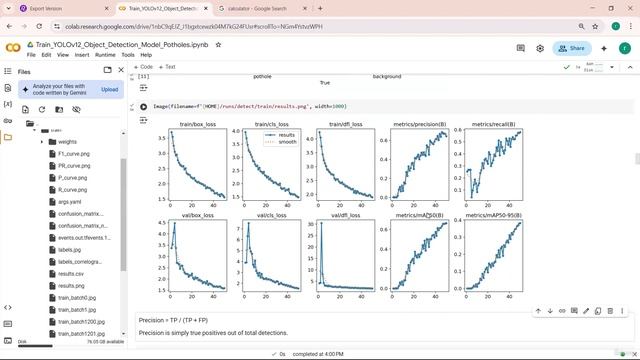The width and height of the screenshot is (640, 360).
Task: Delete the cell with trash icon
Action: [610, 311]
